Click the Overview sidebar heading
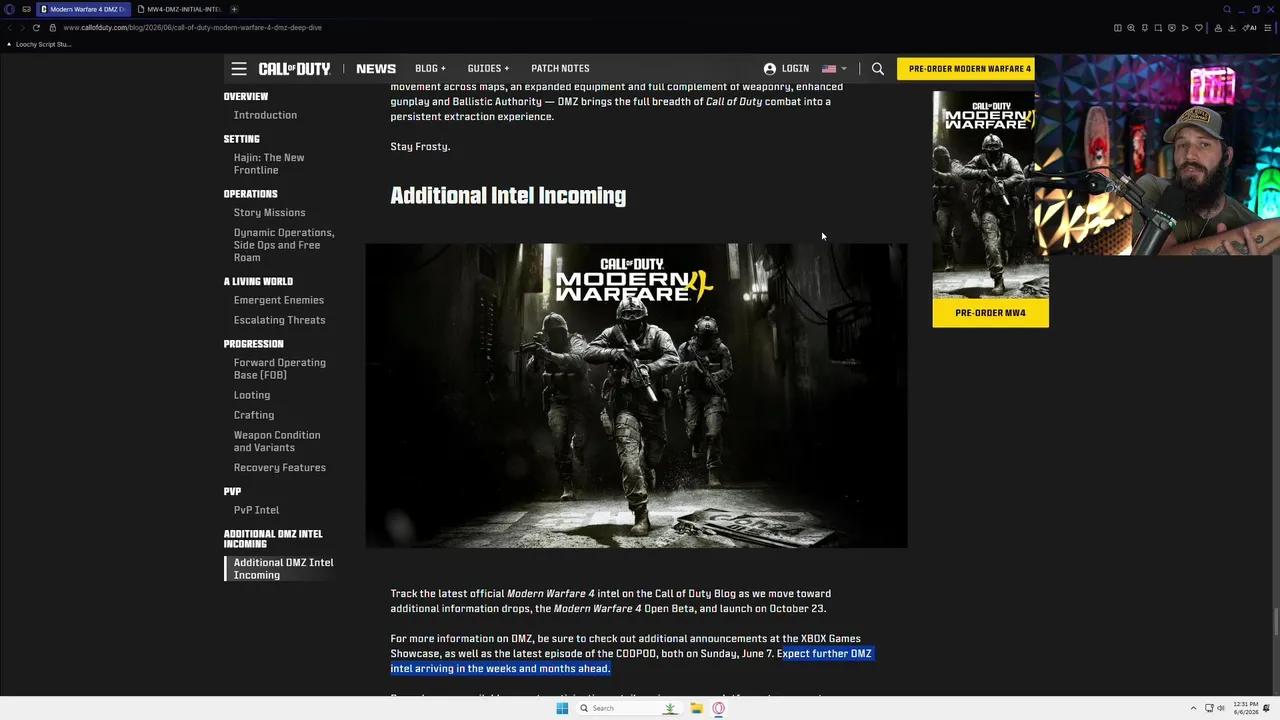 (246, 97)
